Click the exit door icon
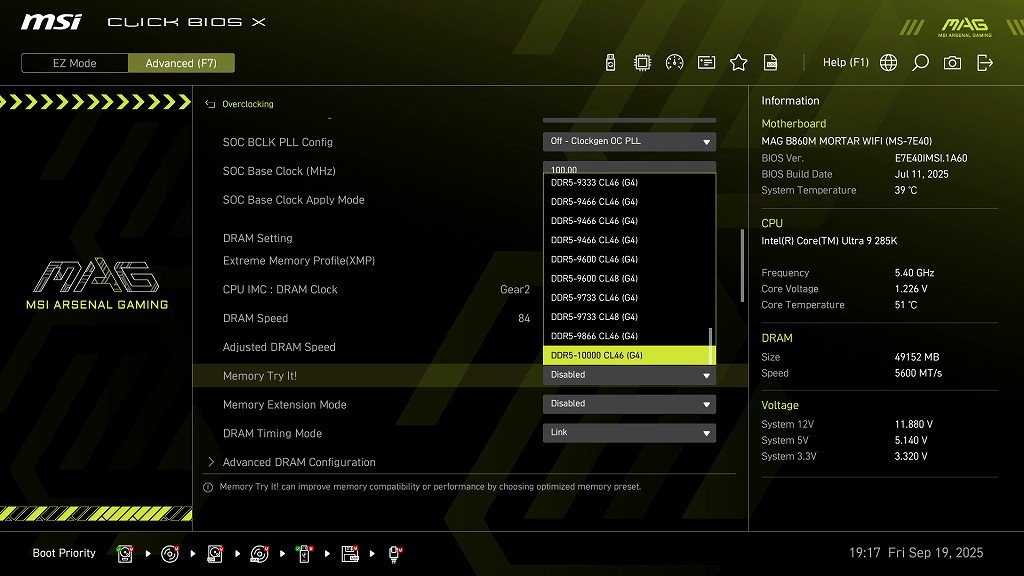Image resolution: width=1024 pixels, height=576 pixels. click(985, 63)
